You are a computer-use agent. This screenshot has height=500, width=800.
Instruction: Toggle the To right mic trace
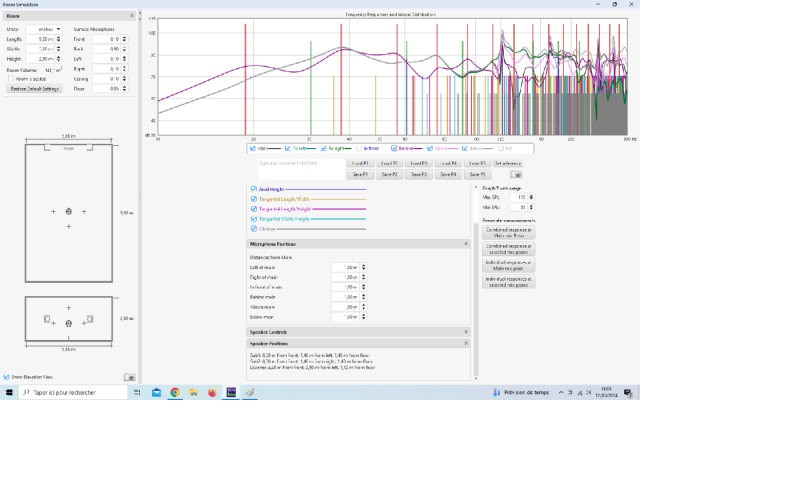click(x=323, y=148)
